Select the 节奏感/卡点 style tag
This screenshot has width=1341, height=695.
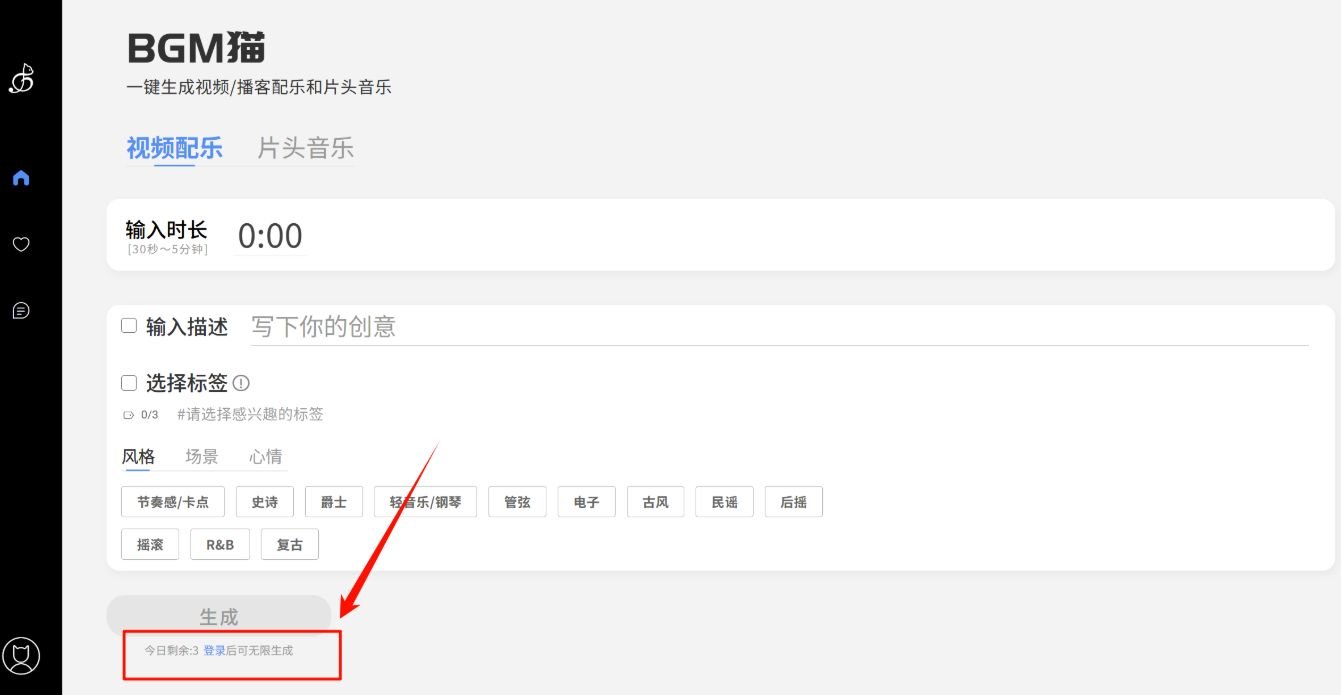173,502
